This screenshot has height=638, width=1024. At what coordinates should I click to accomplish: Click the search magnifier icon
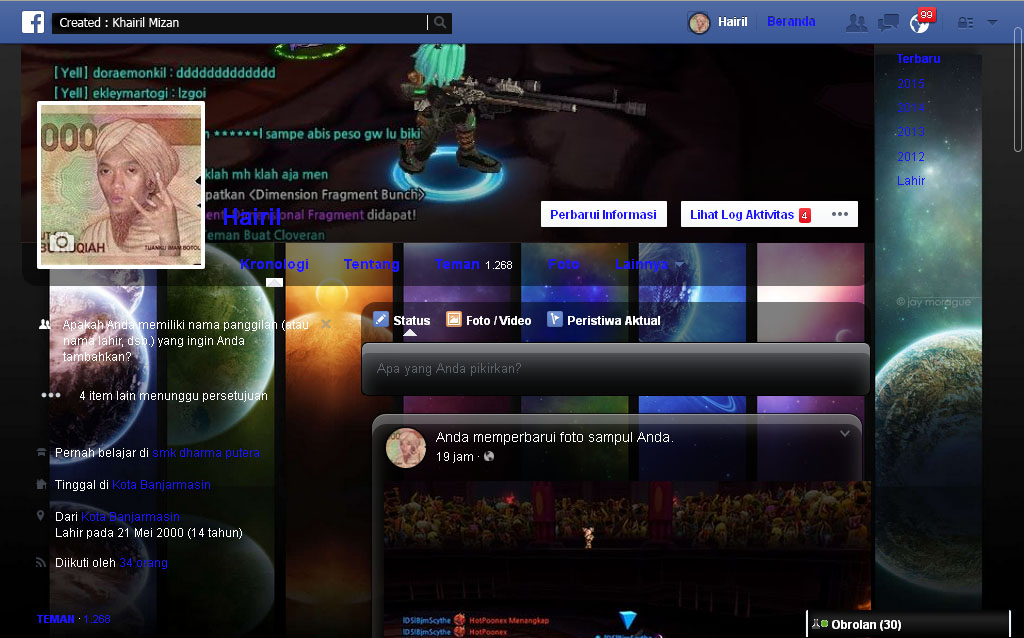tap(440, 22)
